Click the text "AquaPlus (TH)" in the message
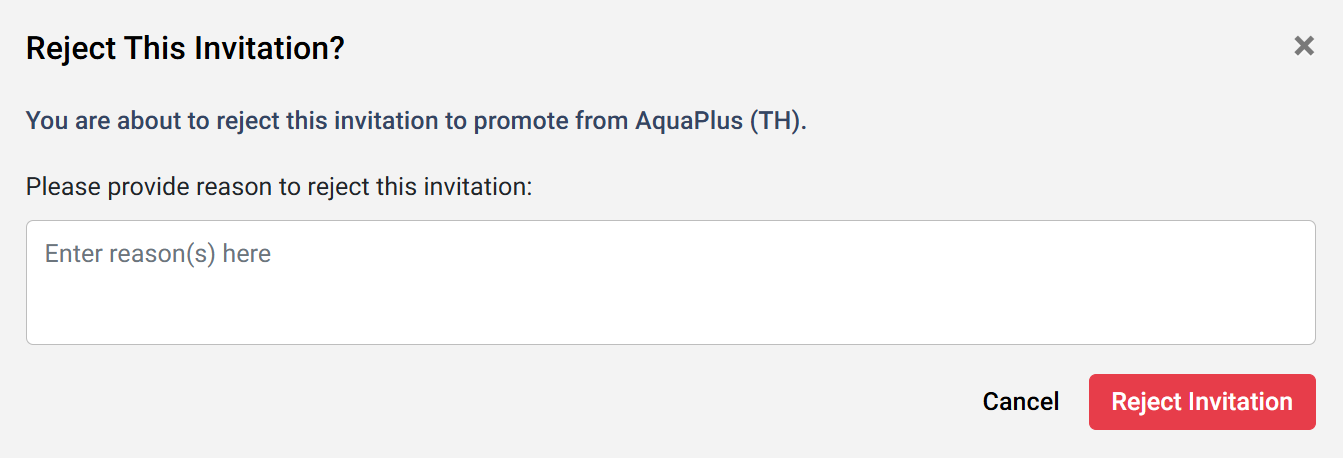The height and width of the screenshot is (458, 1343). [x=720, y=122]
